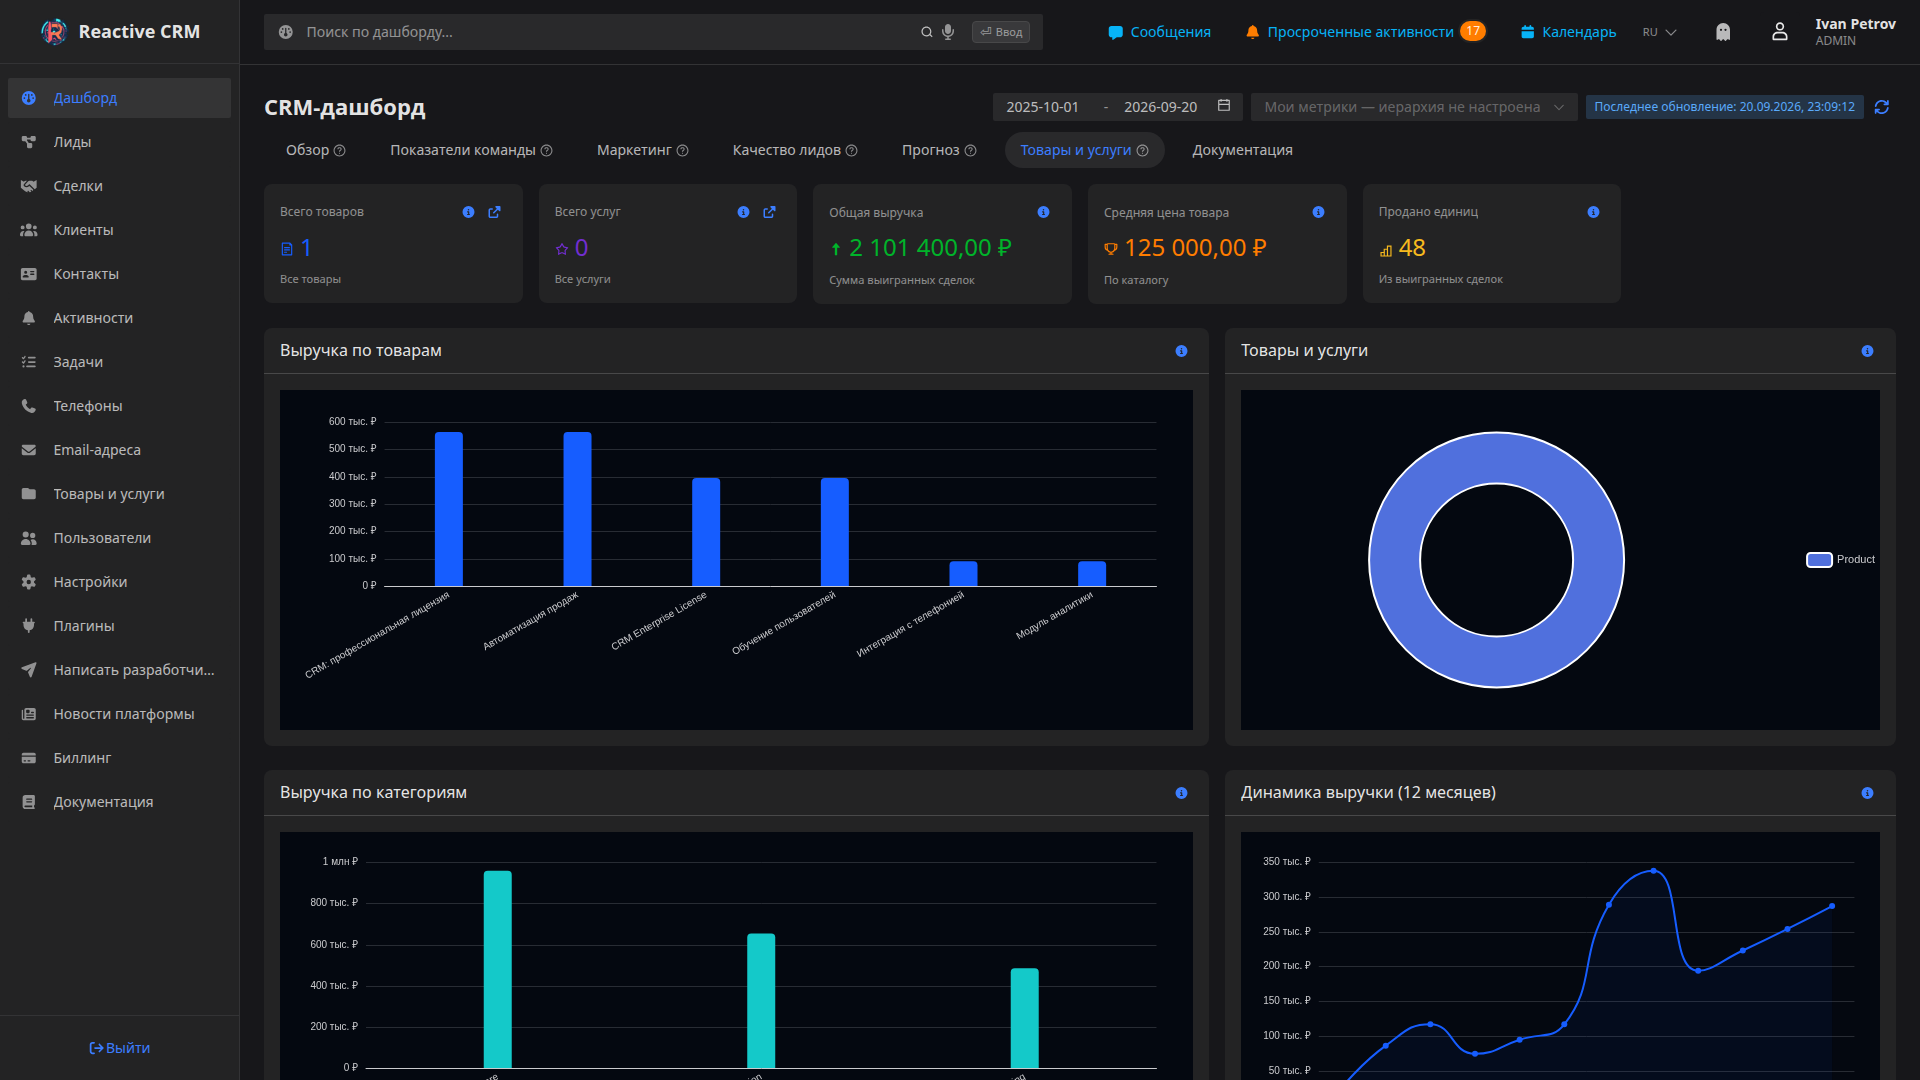Open external link on Всего товаров card
Screen dimensions: 1920x1080
[x=494, y=212]
